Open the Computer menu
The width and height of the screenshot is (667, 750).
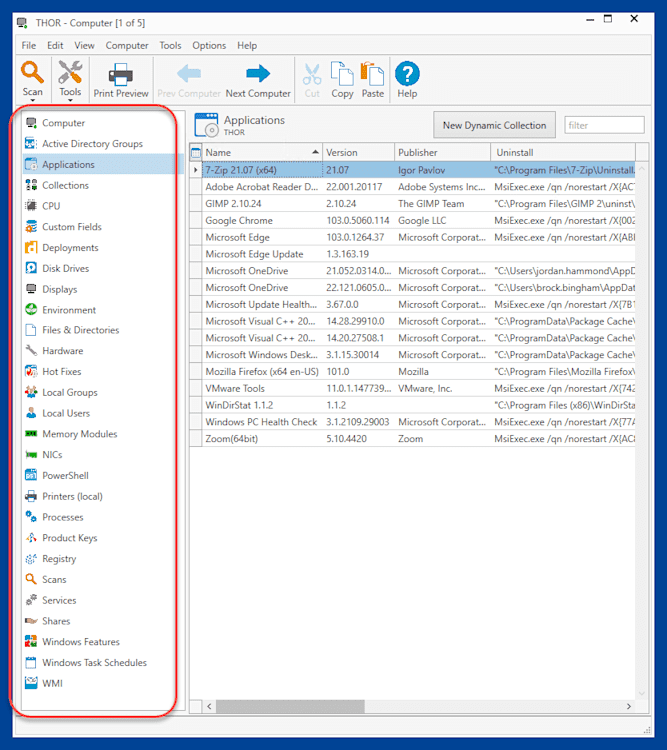pos(127,45)
